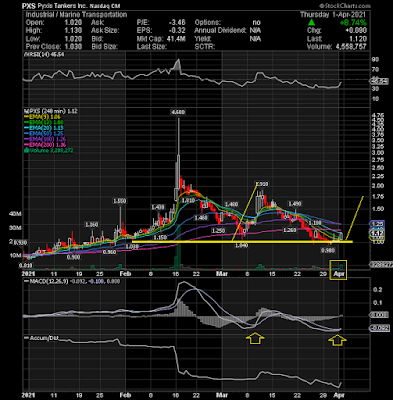Screen dimensions: 393x400
Task: Click the 'Annual Dividend:' label
Action: coord(221,31)
